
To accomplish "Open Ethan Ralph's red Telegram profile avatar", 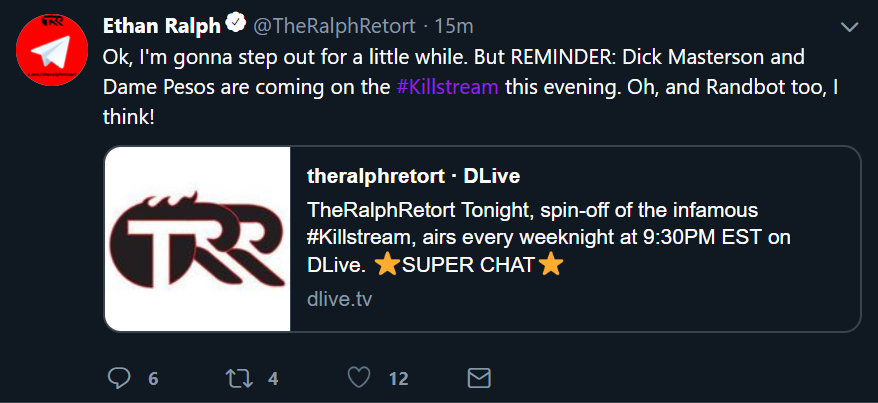I will (52, 50).
